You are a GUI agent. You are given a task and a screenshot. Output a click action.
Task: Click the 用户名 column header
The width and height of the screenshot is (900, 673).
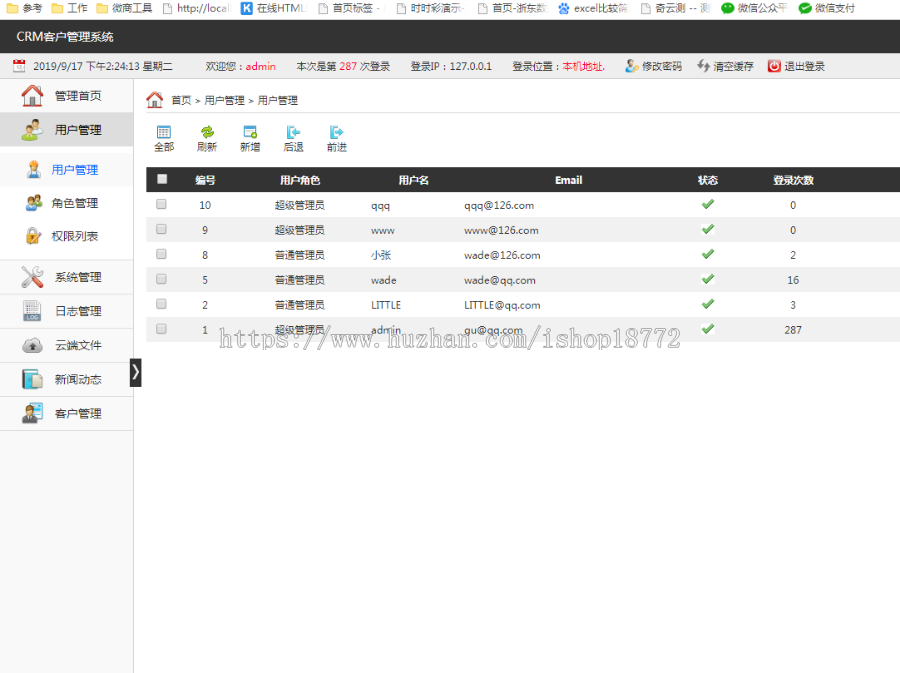coord(413,180)
